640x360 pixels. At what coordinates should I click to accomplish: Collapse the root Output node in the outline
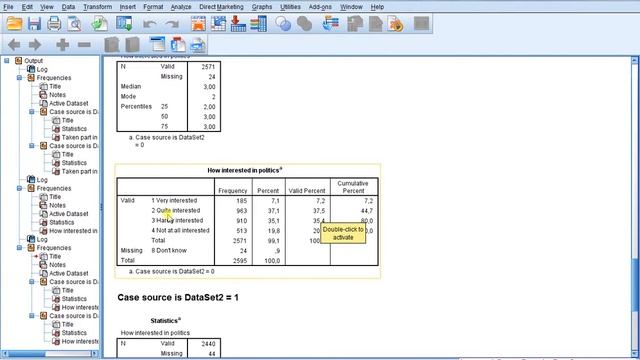tap(7, 60)
